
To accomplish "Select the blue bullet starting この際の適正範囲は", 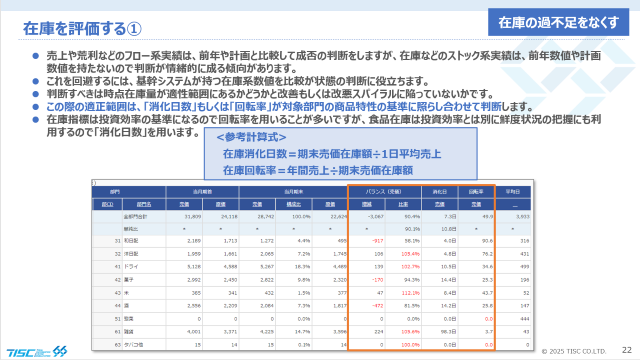I will [x=290, y=107].
